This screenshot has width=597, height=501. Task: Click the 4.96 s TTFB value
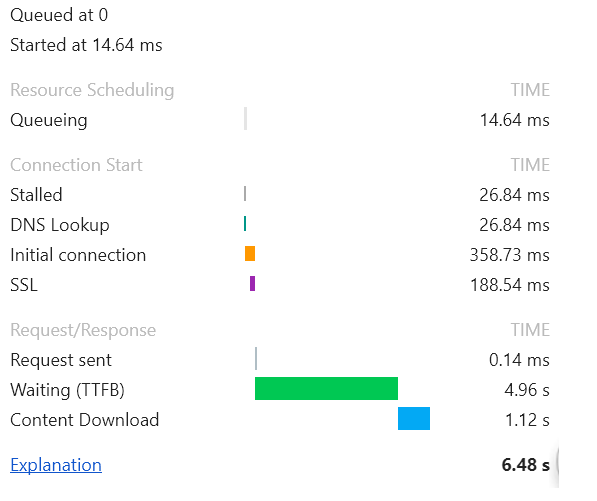pyautogui.click(x=527, y=390)
